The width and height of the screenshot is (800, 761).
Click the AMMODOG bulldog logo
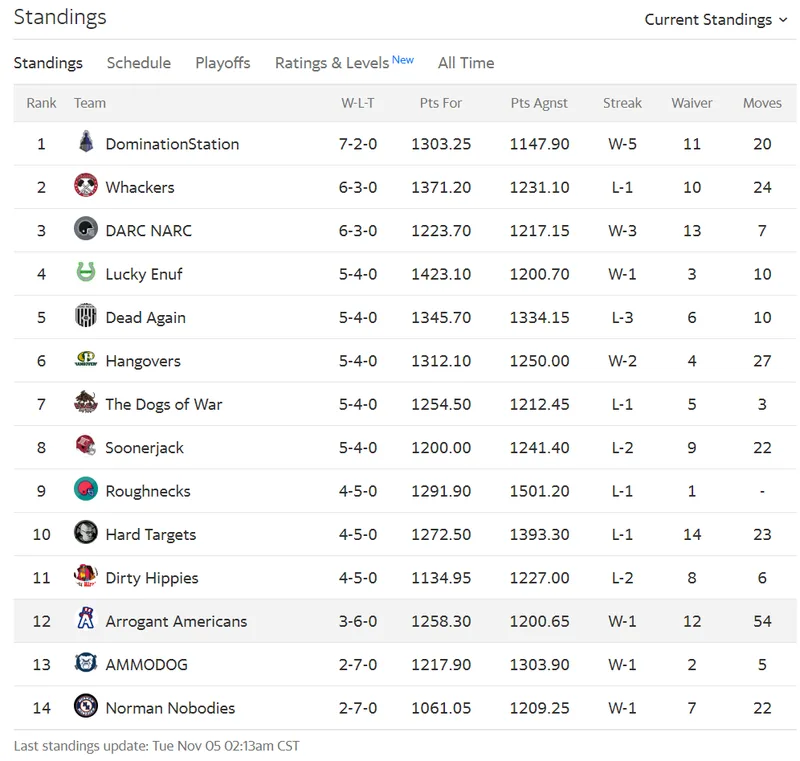[x=86, y=663]
